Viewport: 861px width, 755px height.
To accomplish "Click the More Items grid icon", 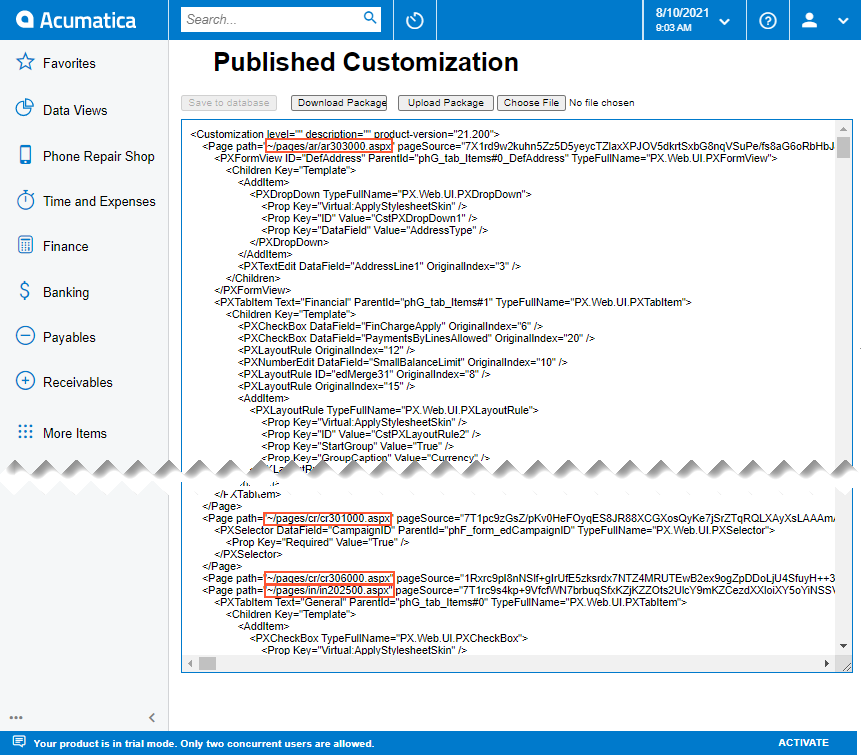I will click(25, 432).
